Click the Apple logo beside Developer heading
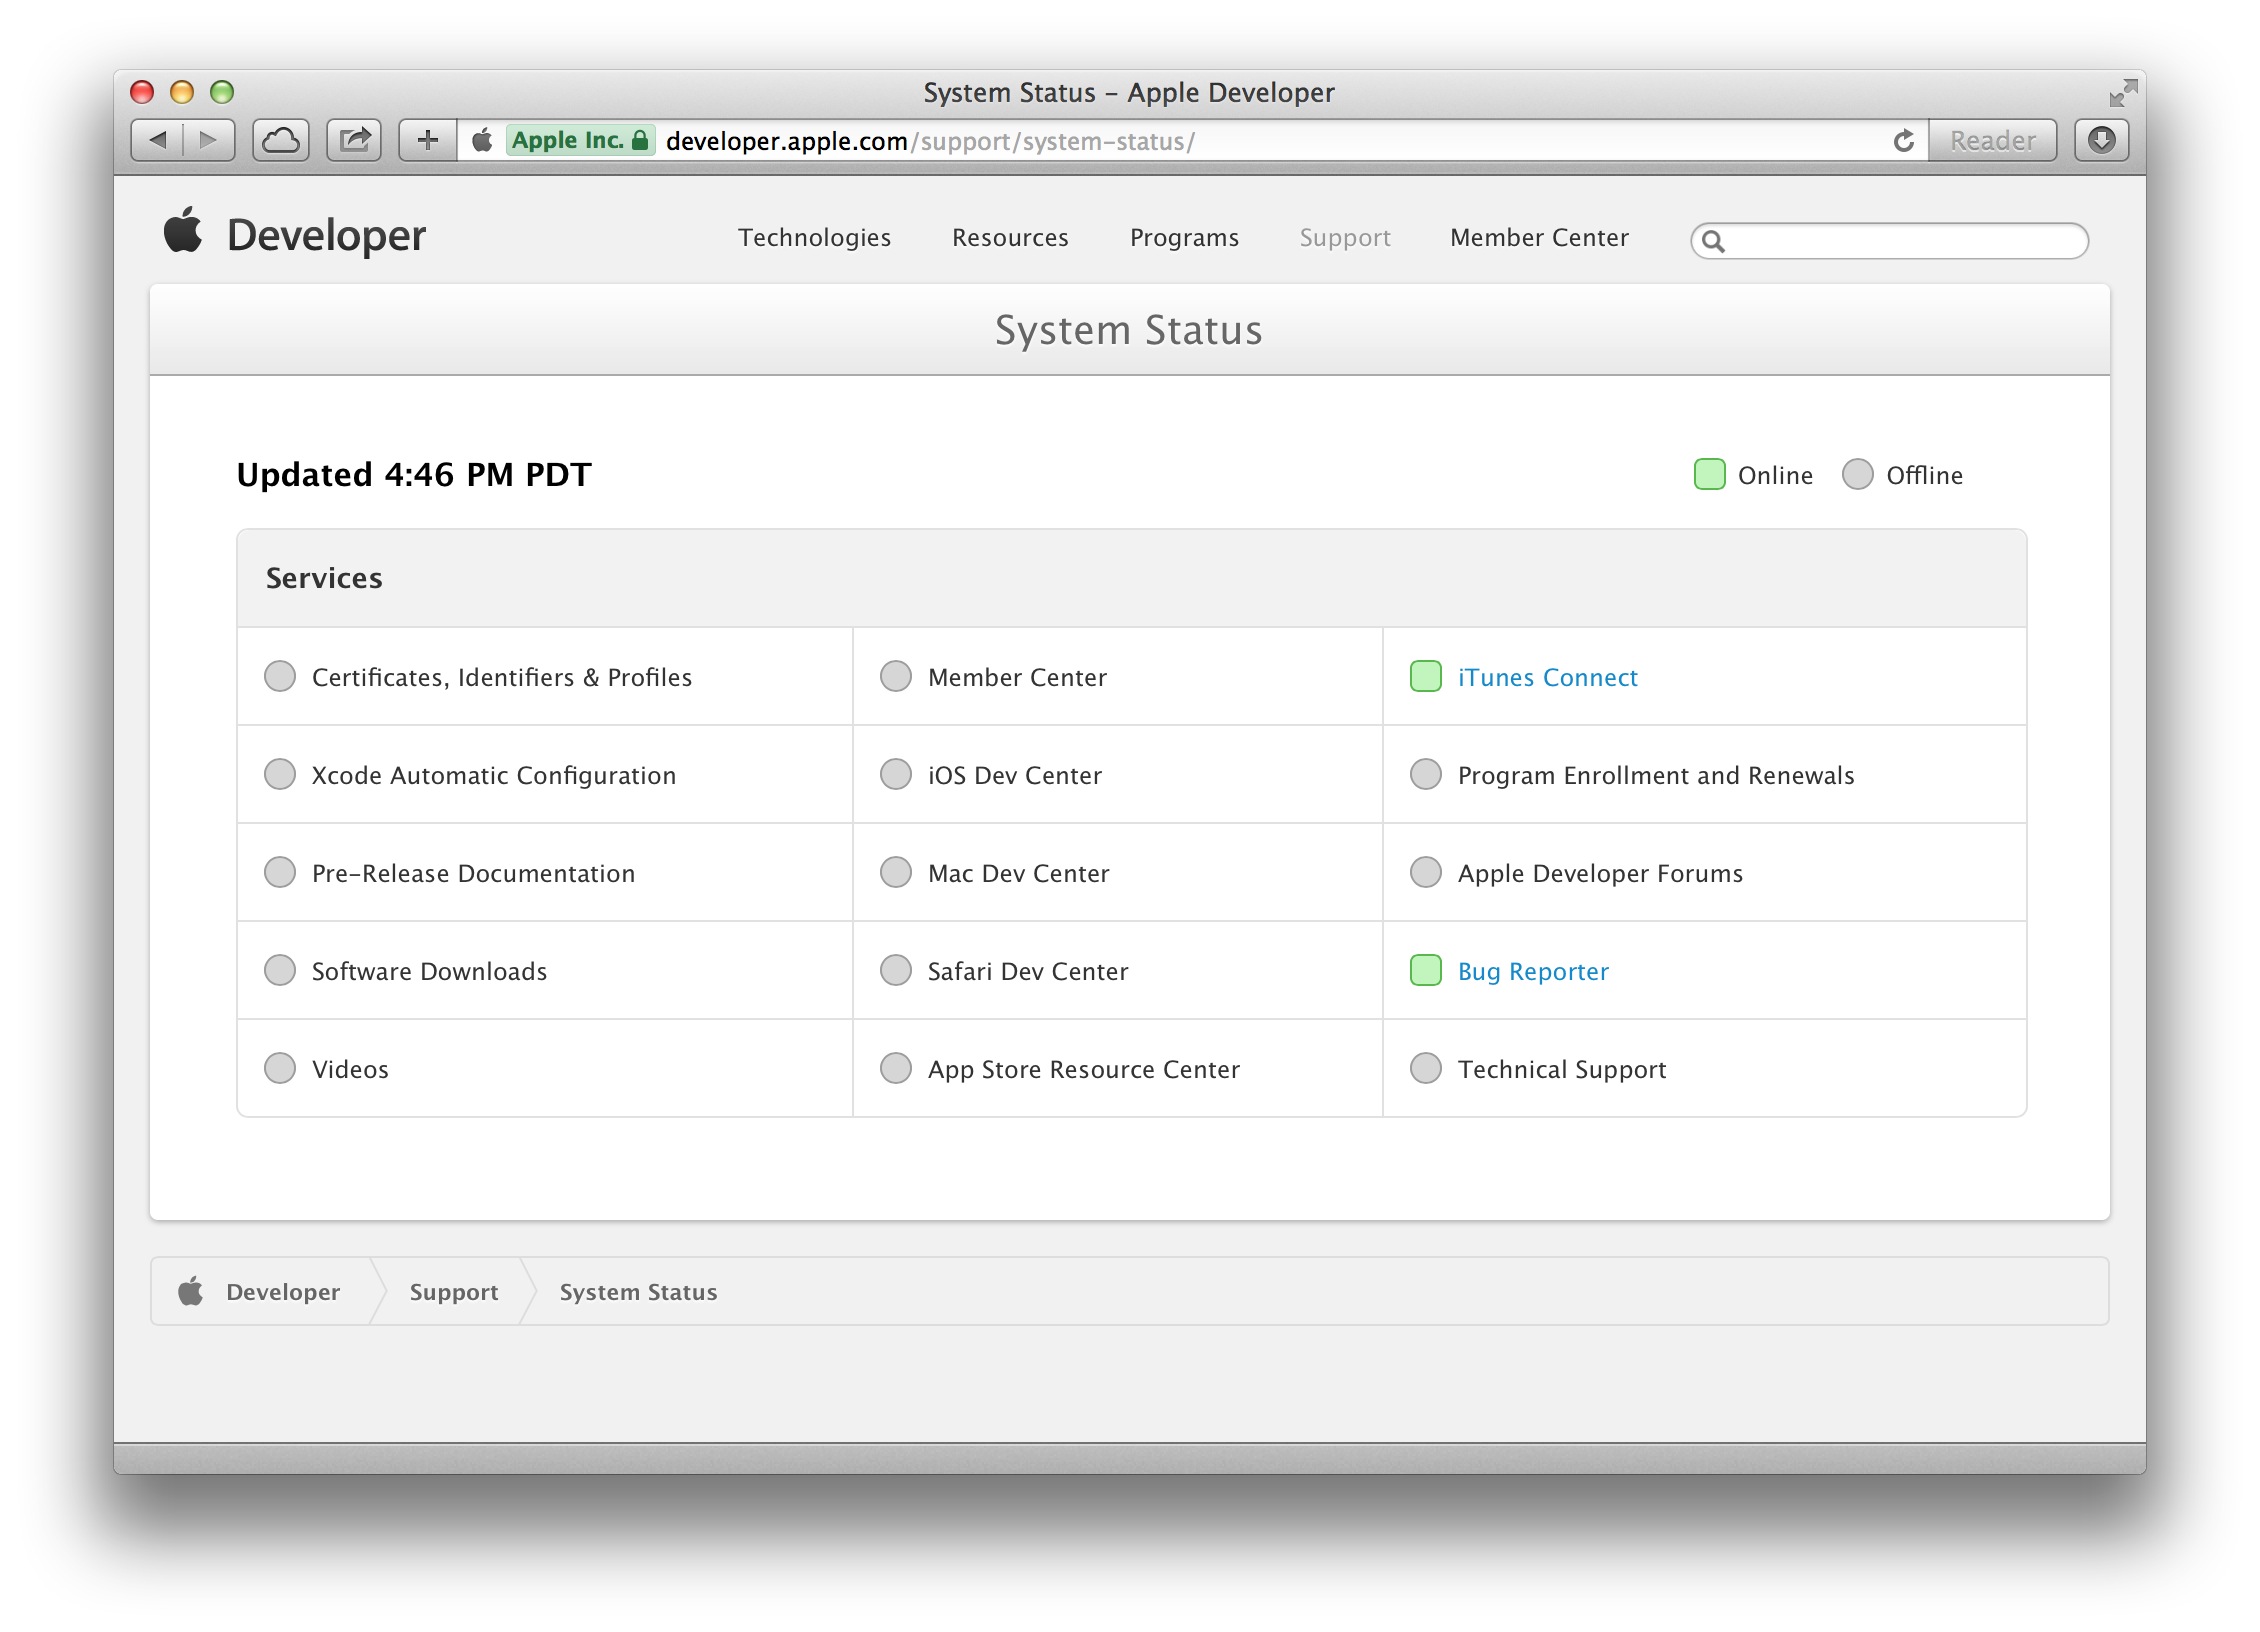The image size is (2260, 1632). [183, 230]
